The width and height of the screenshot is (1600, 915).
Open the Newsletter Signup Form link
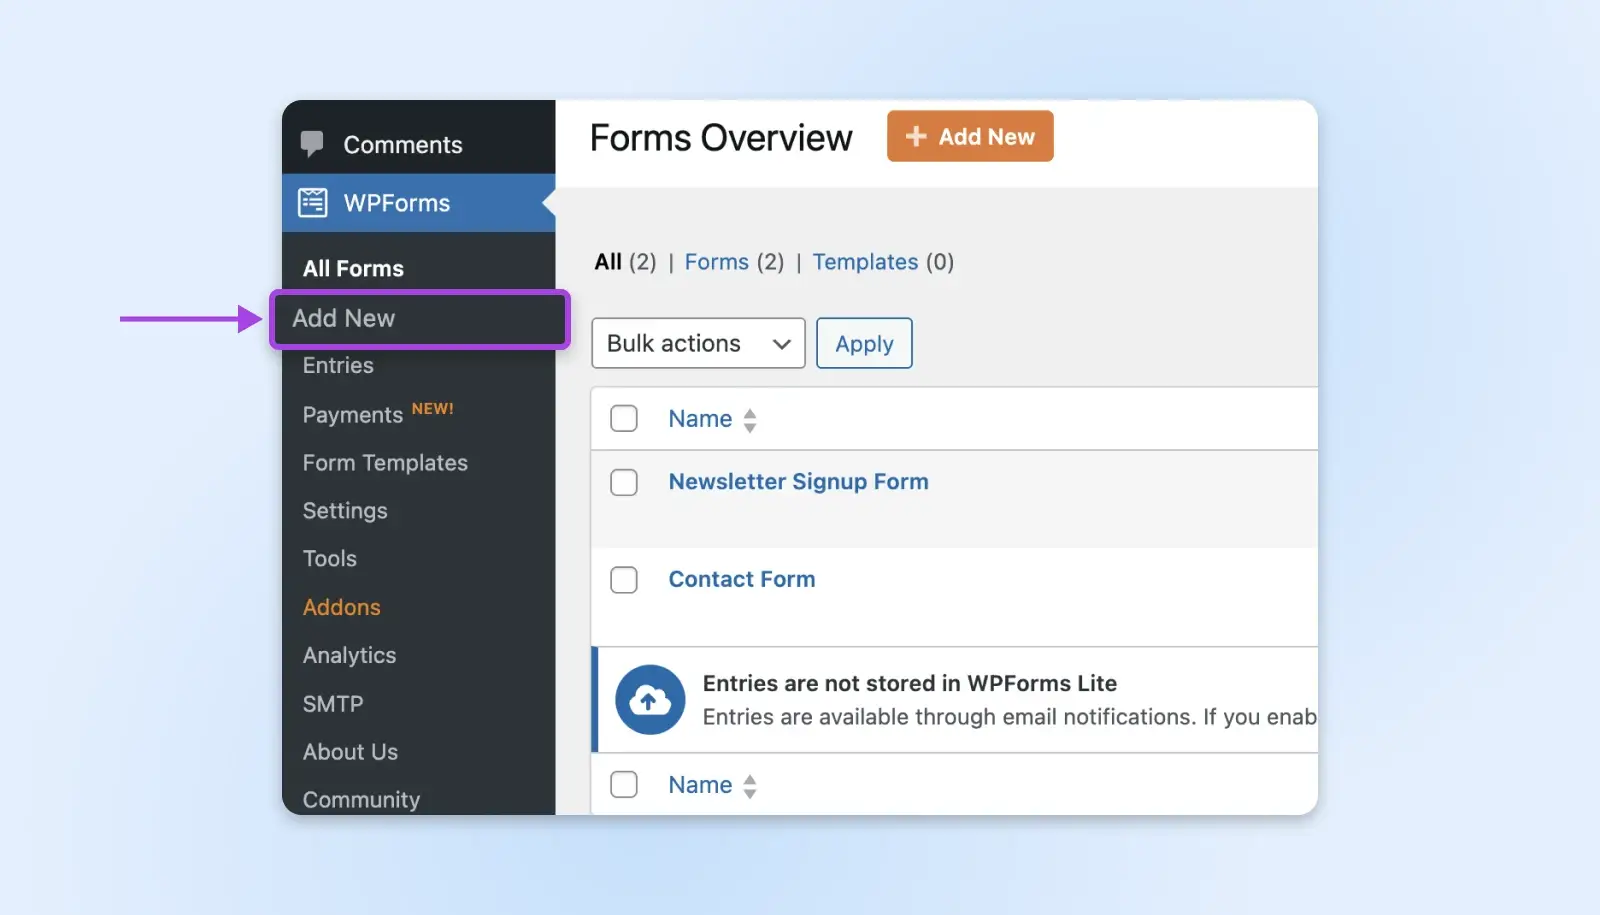click(x=798, y=482)
